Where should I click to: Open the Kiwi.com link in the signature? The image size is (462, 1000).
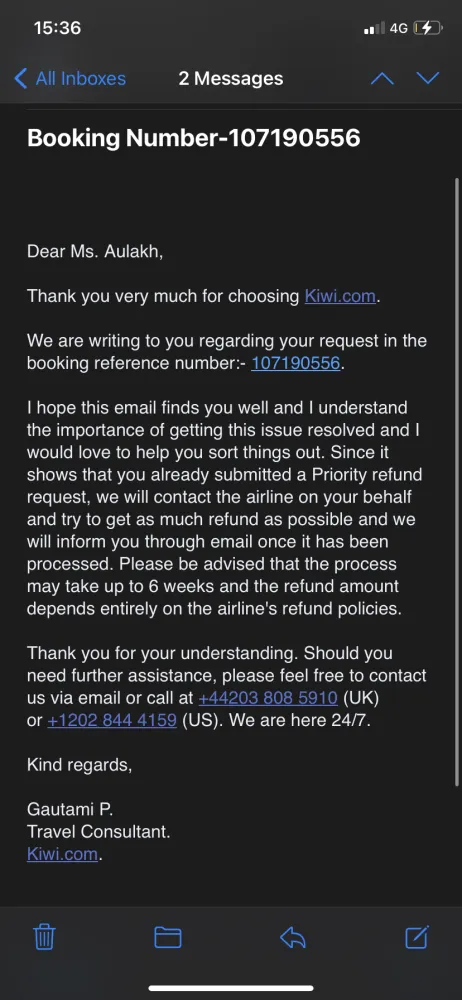(x=63, y=853)
